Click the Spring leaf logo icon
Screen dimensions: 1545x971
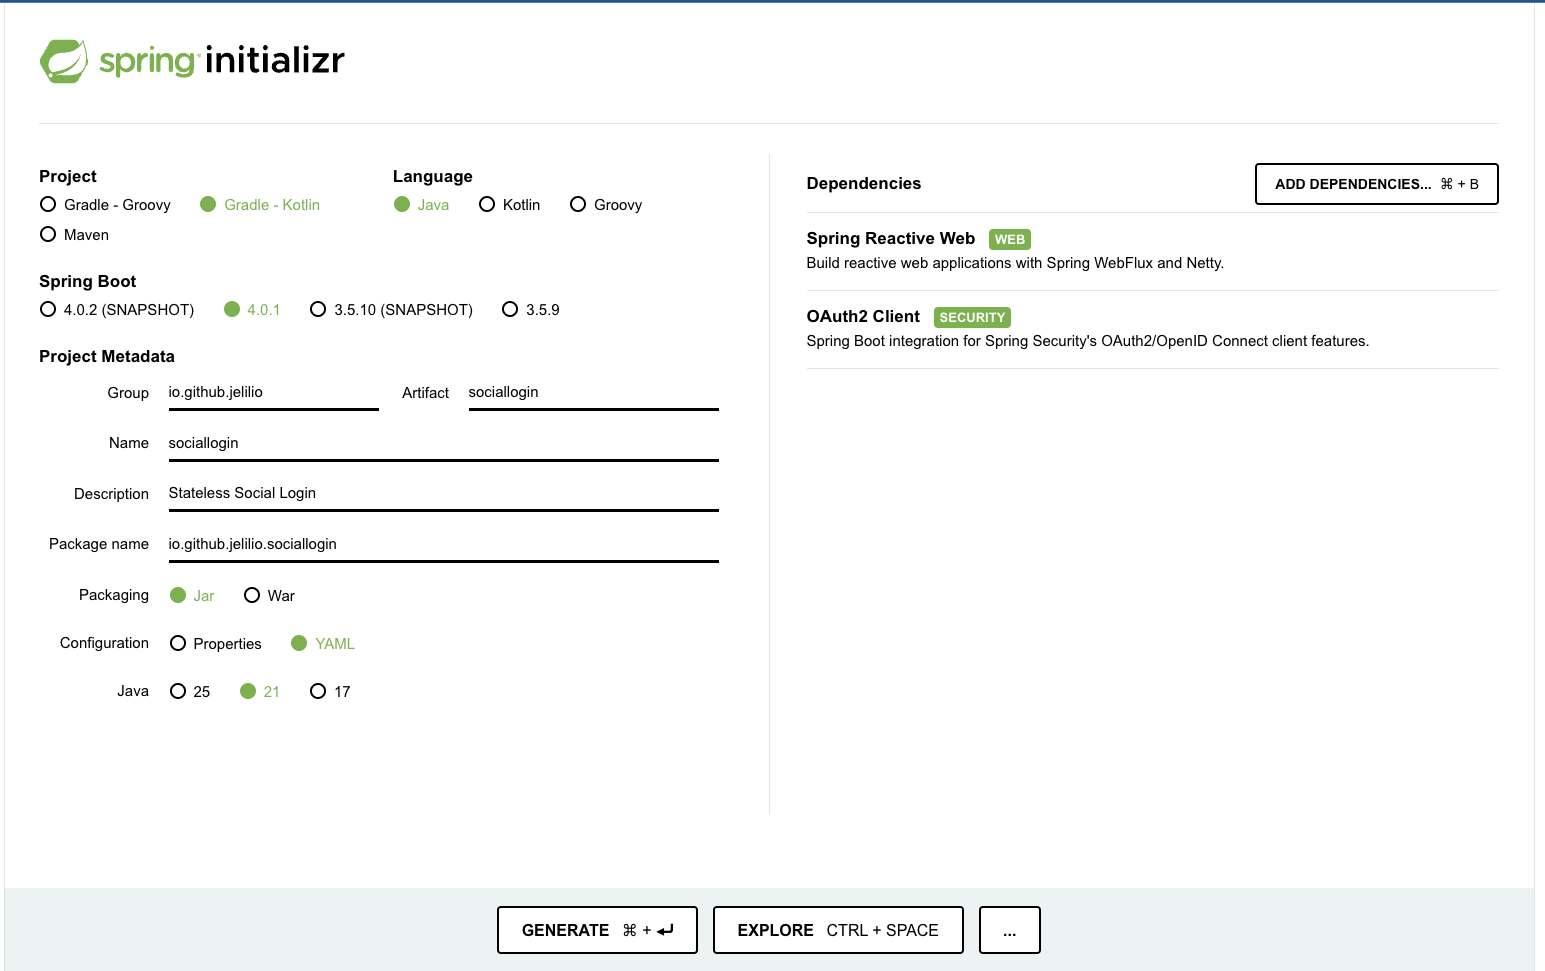pyautogui.click(x=64, y=61)
